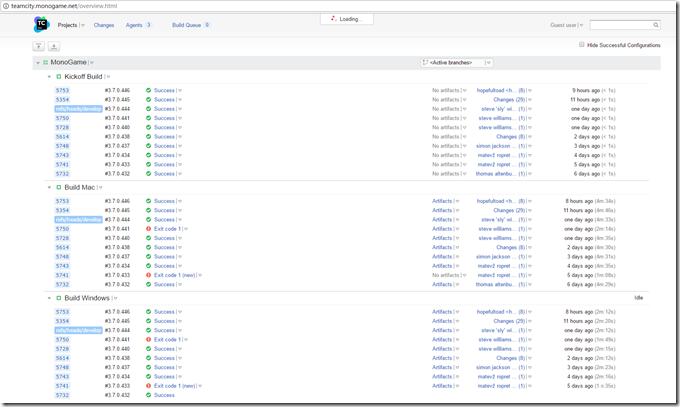Click the Kickoff Build configuration square icon
The width and height of the screenshot is (680, 407).
[x=59, y=76]
